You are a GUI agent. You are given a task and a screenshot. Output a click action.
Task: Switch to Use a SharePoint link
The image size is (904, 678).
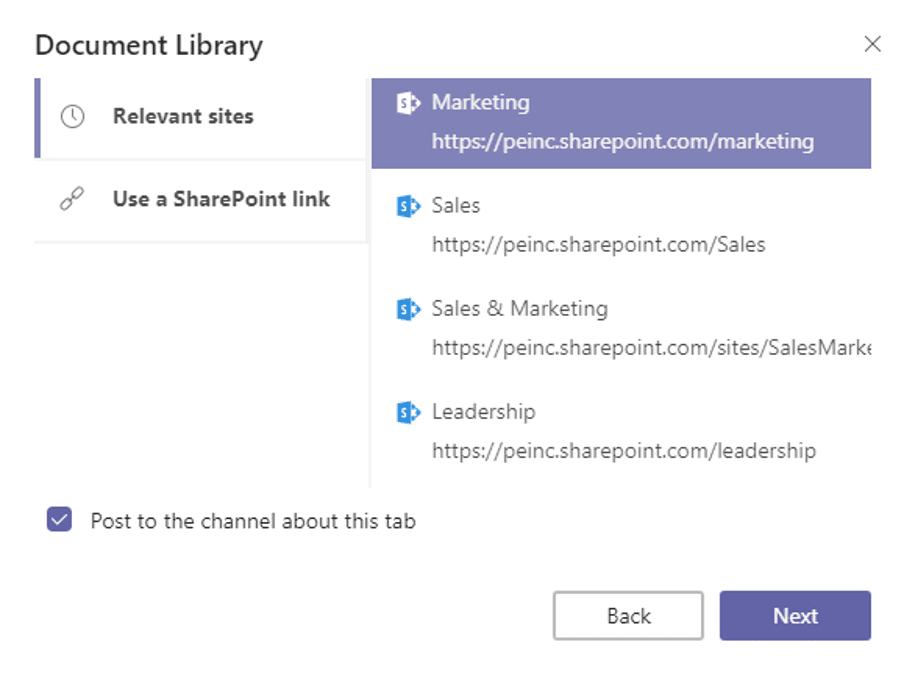click(x=201, y=200)
